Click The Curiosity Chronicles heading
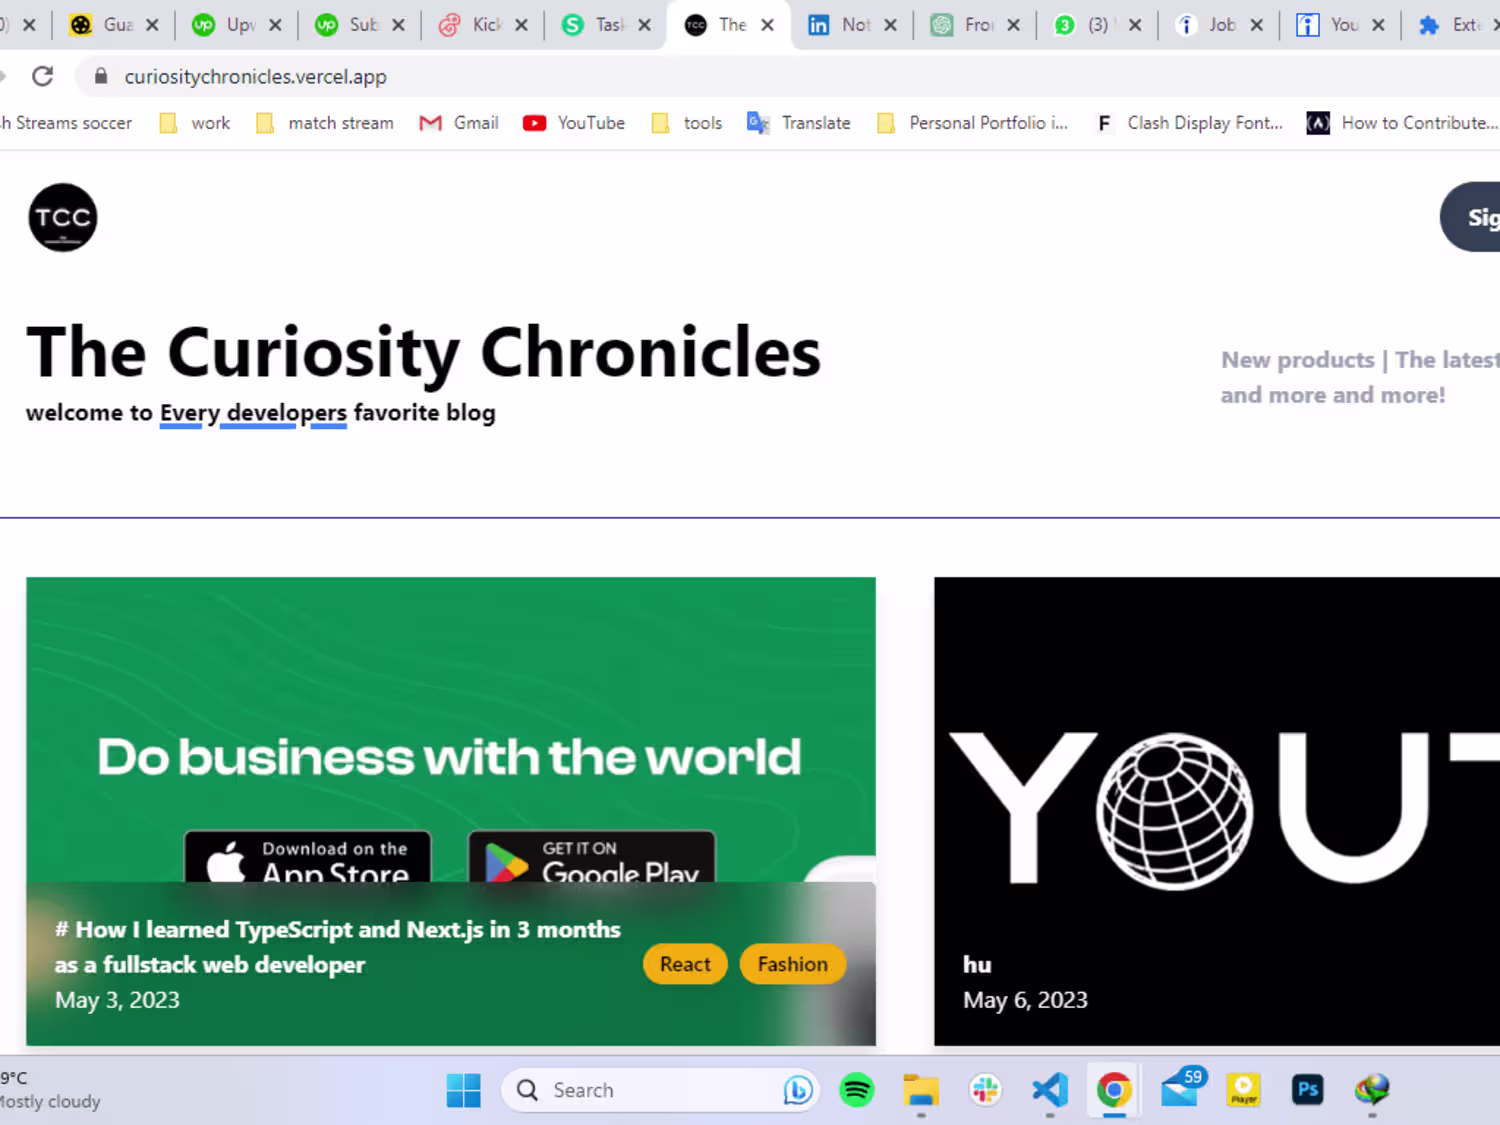1500x1125 pixels. point(423,352)
